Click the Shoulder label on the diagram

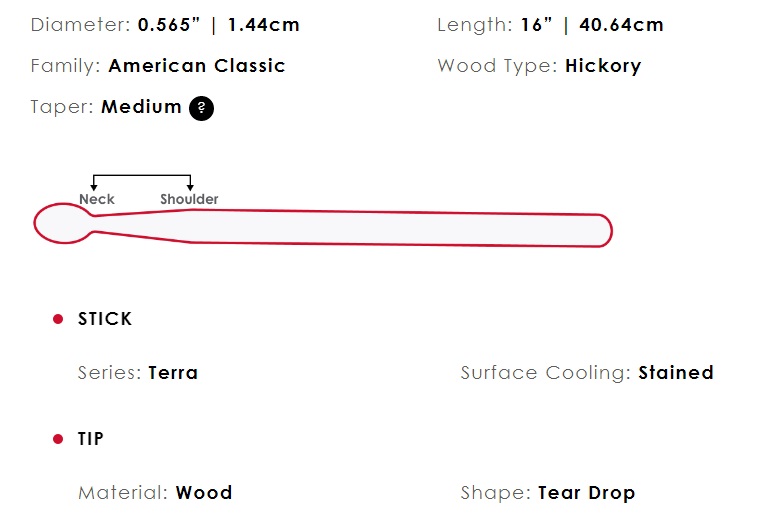coord(190,199)
